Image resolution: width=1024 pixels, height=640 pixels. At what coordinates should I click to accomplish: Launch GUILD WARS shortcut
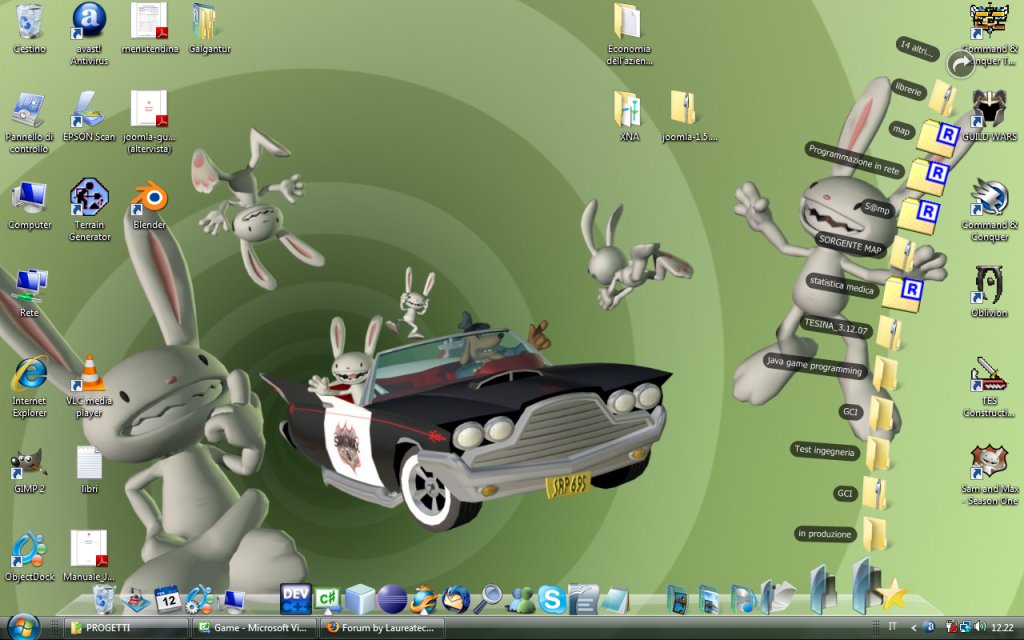(x=989, y=117)
